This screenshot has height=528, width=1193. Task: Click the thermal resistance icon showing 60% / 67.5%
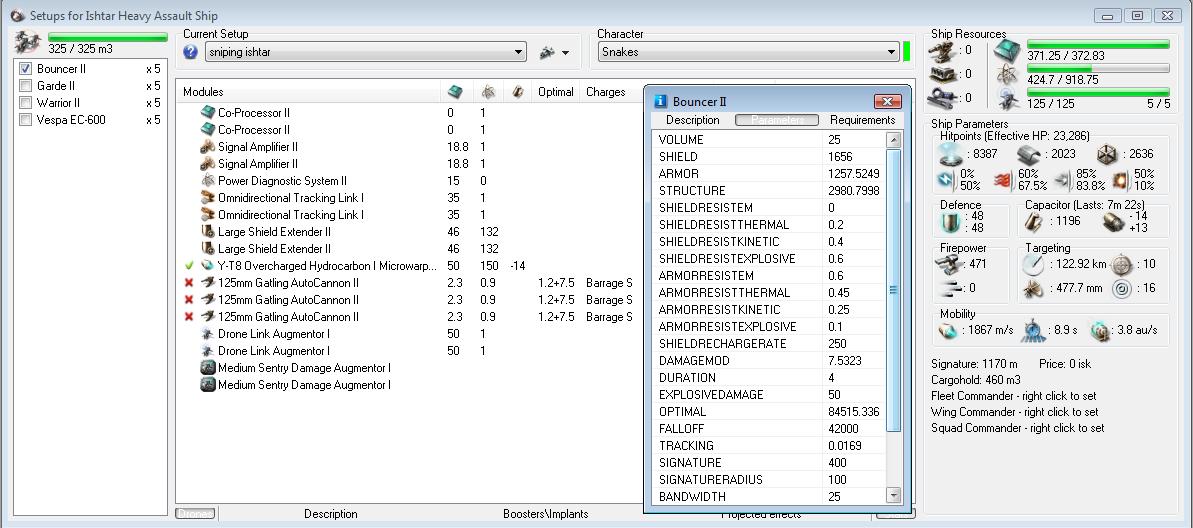pos(1003,180)
